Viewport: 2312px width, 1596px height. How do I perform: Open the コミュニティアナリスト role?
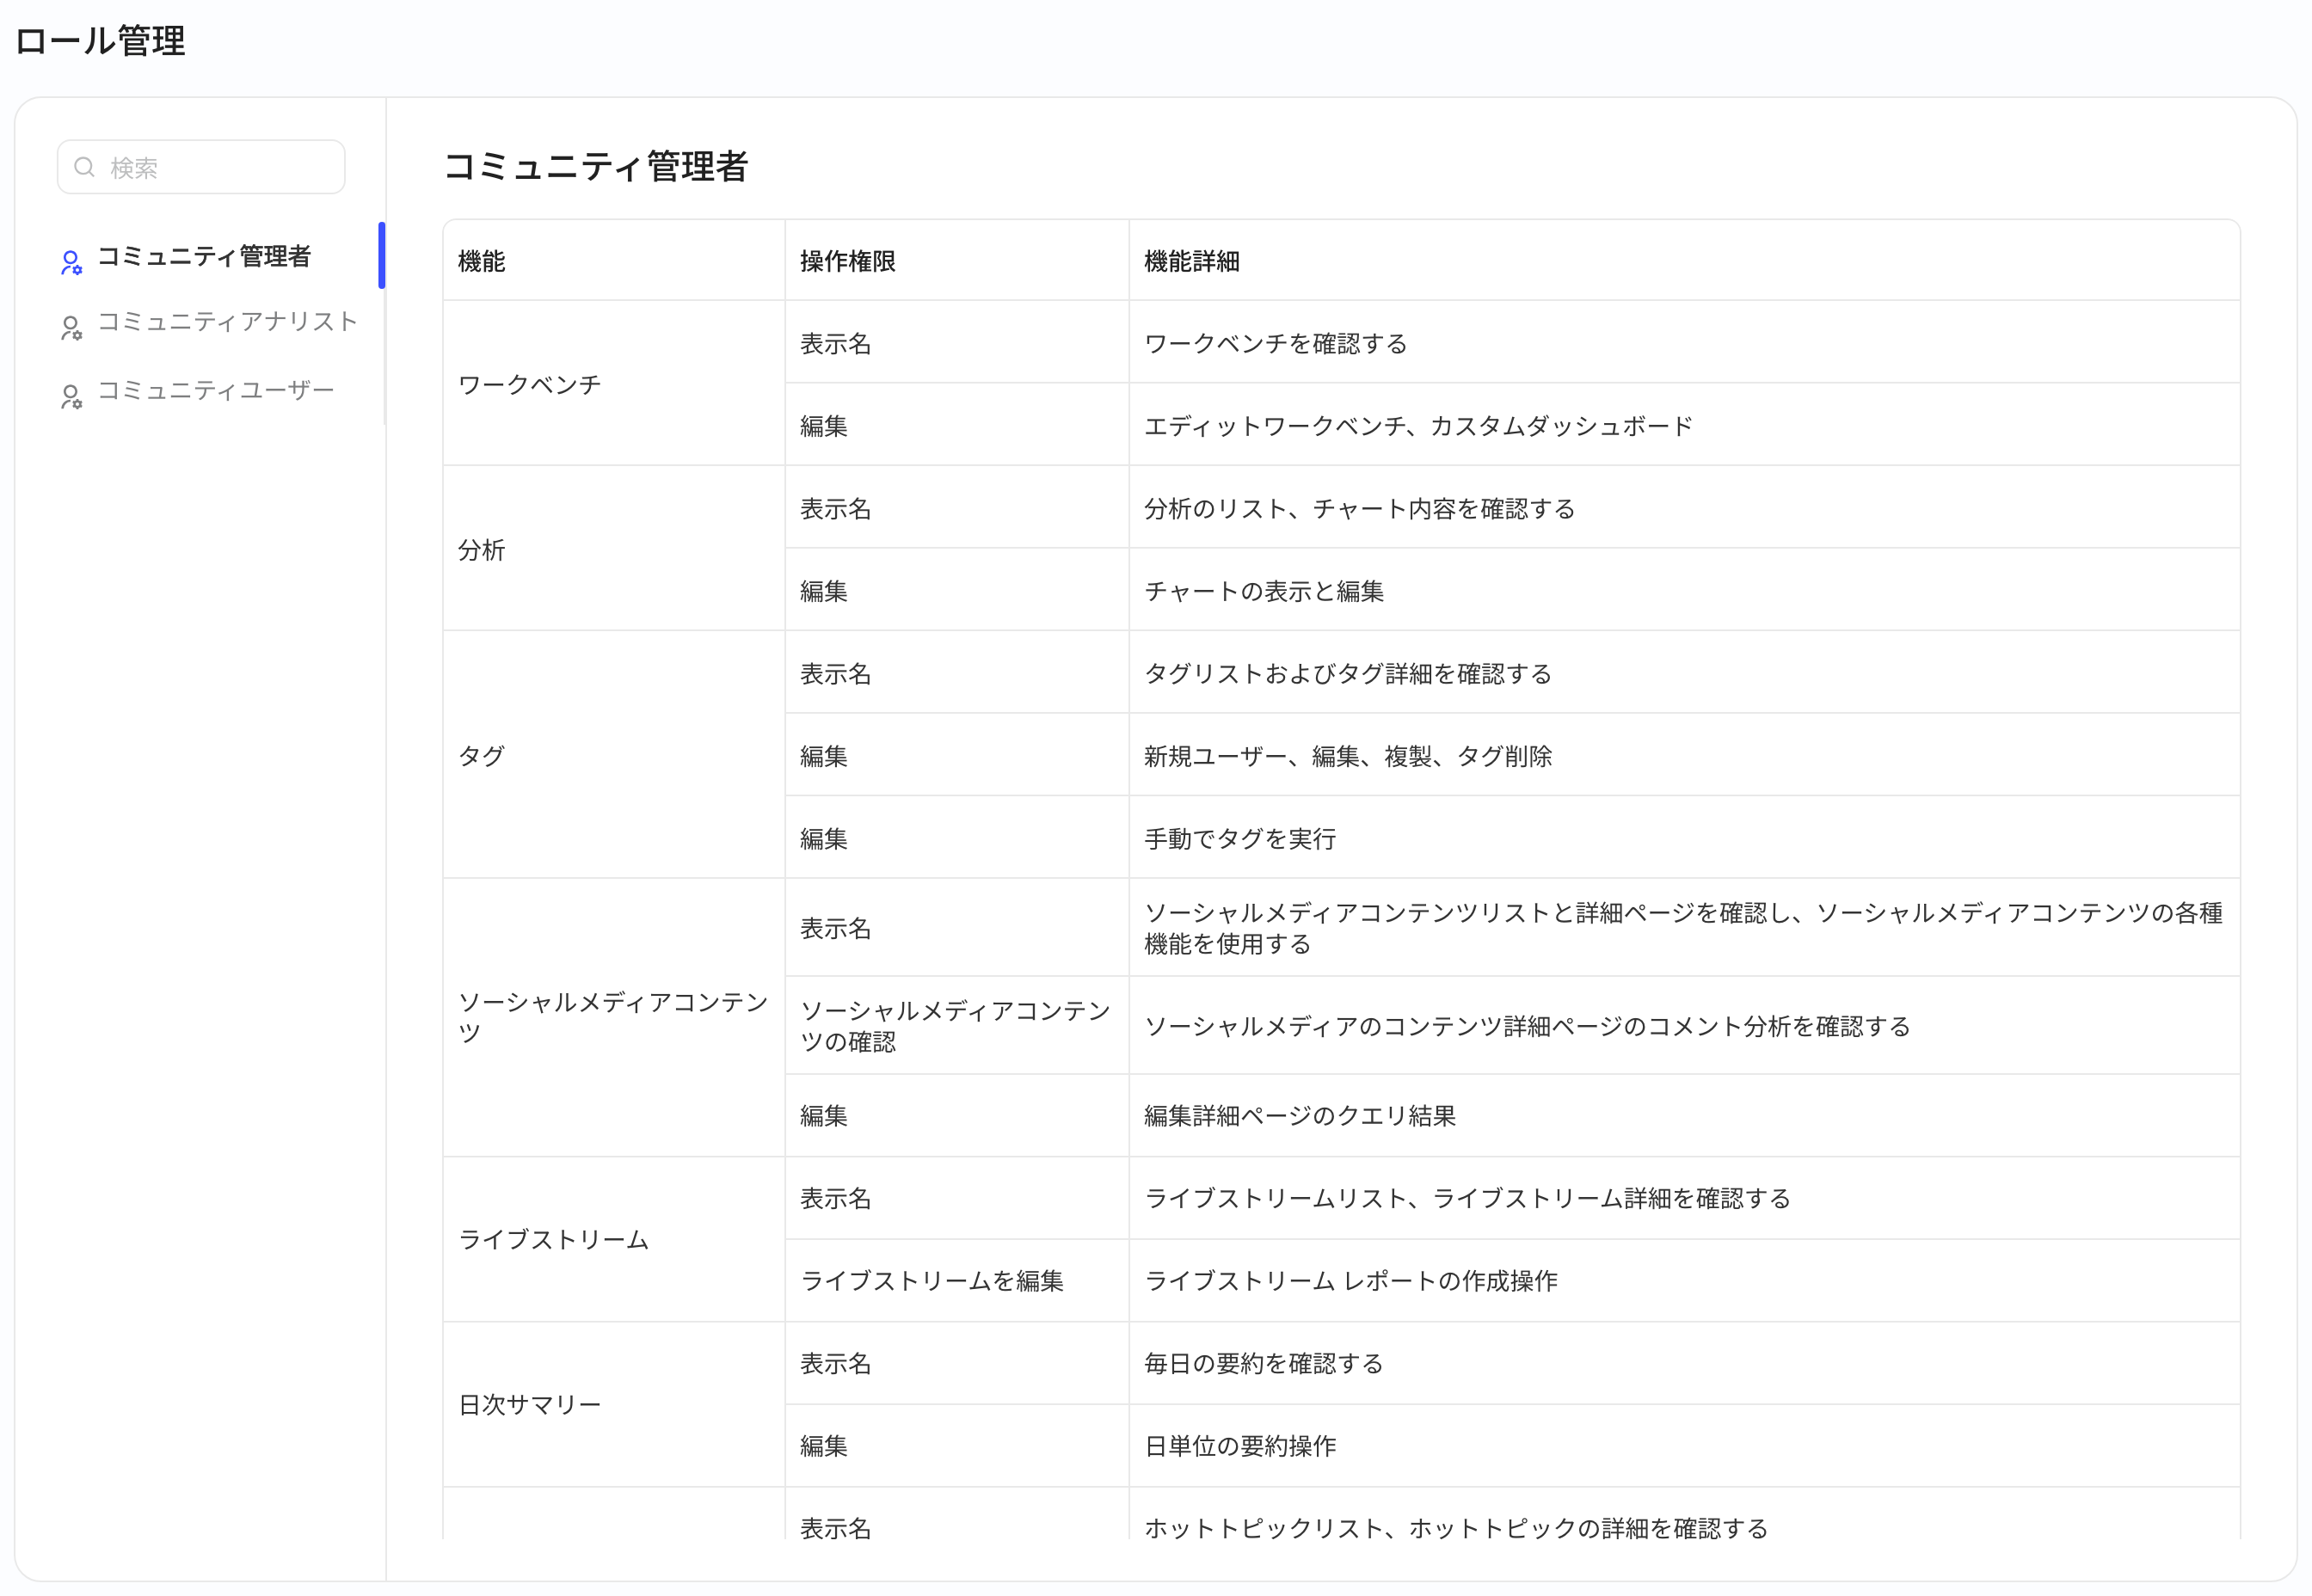[228, 321]
